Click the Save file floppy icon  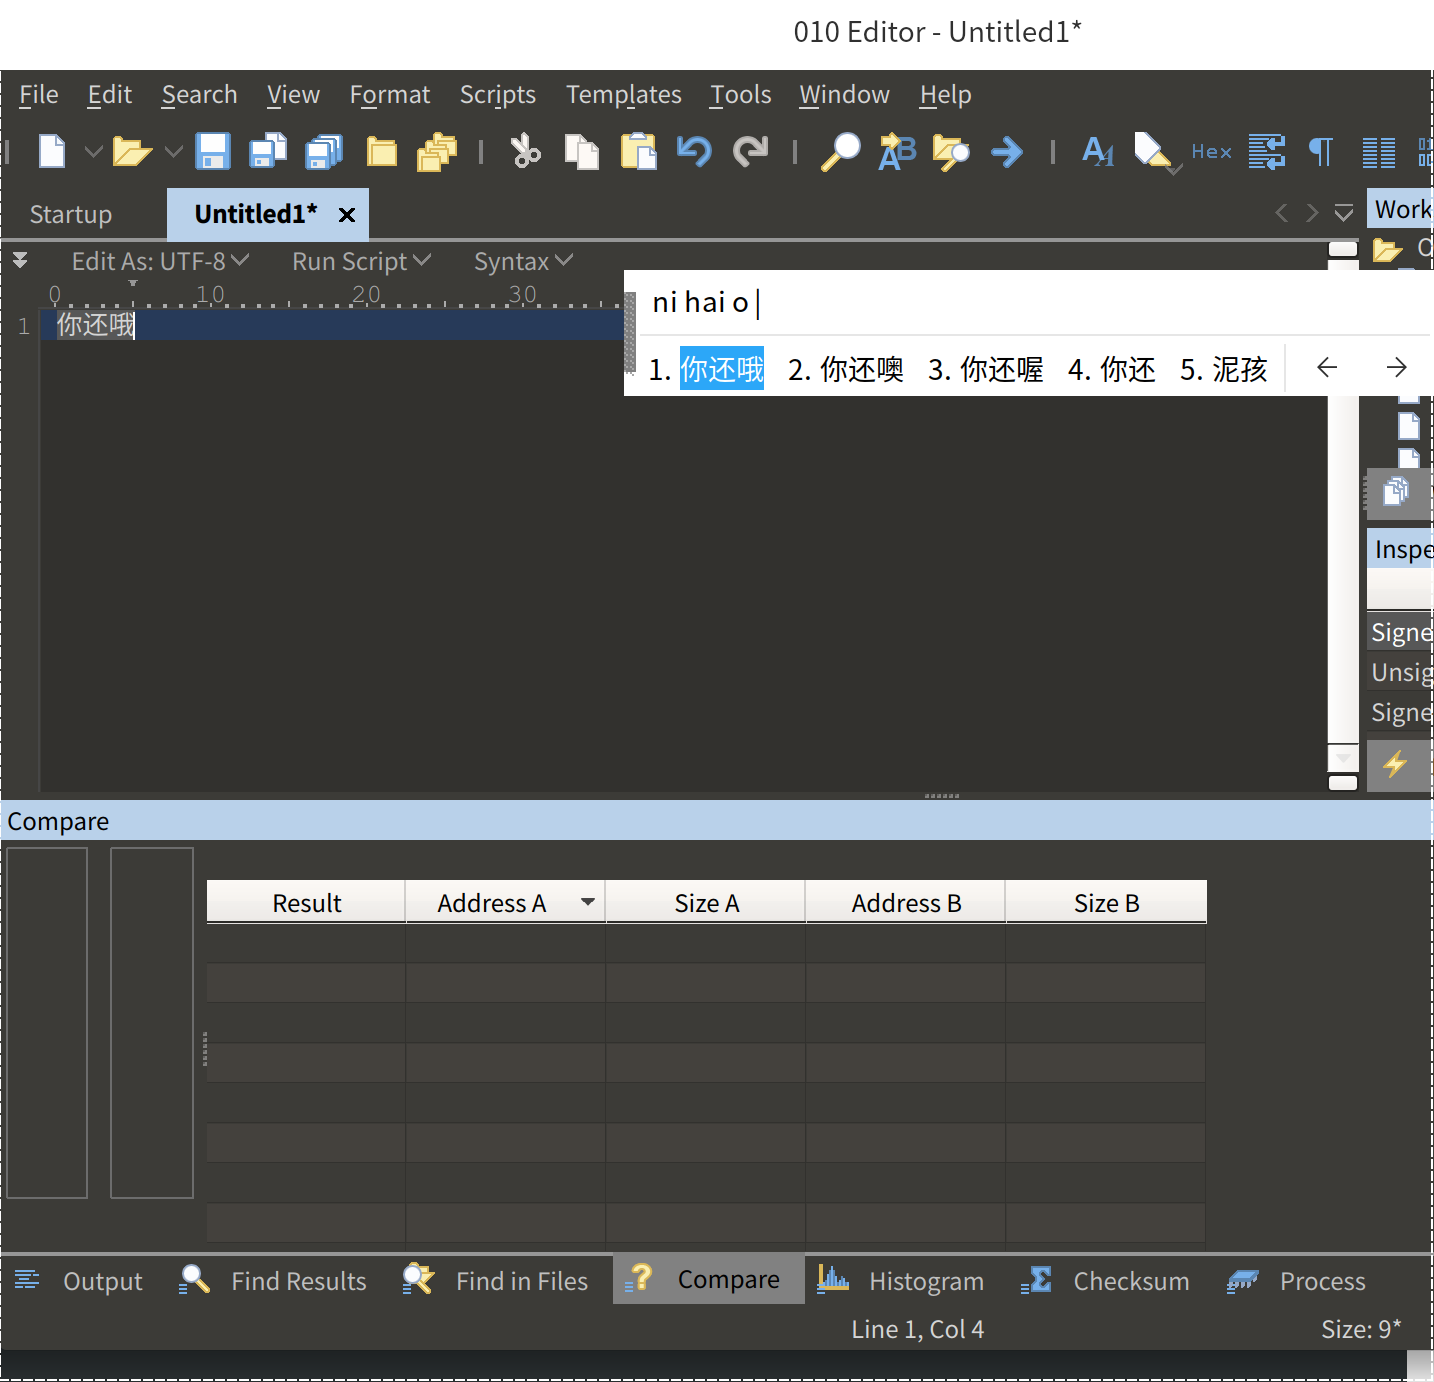[213, 152]
